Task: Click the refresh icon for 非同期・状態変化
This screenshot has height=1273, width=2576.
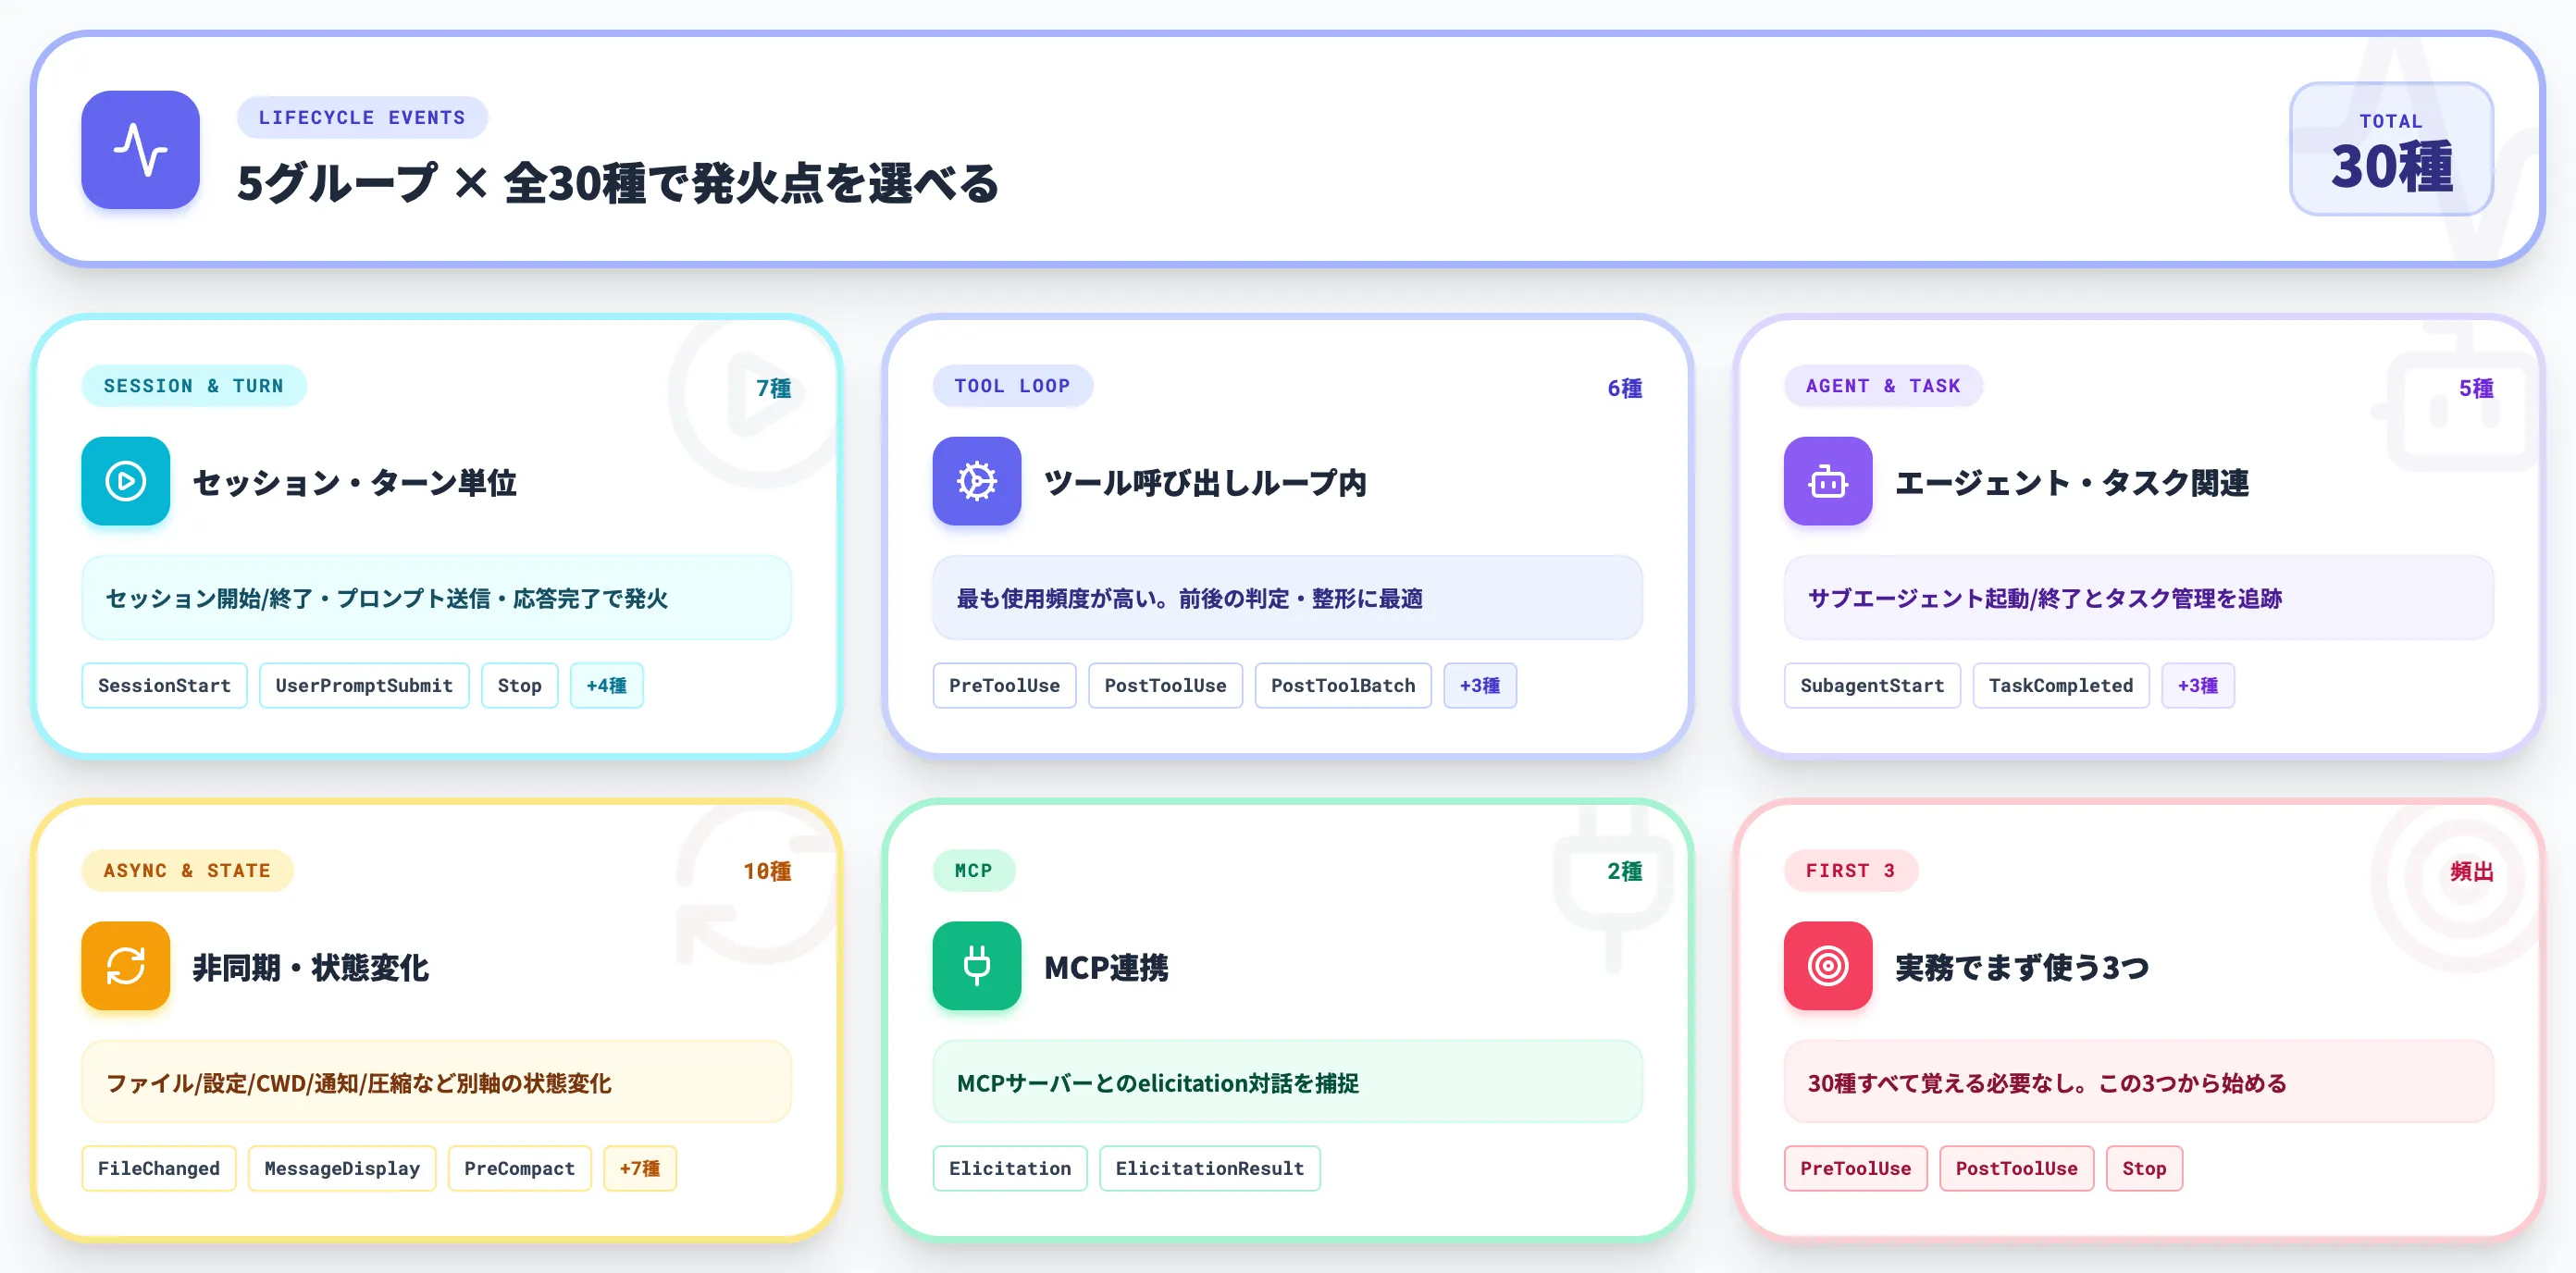Action: coord(126,966)
